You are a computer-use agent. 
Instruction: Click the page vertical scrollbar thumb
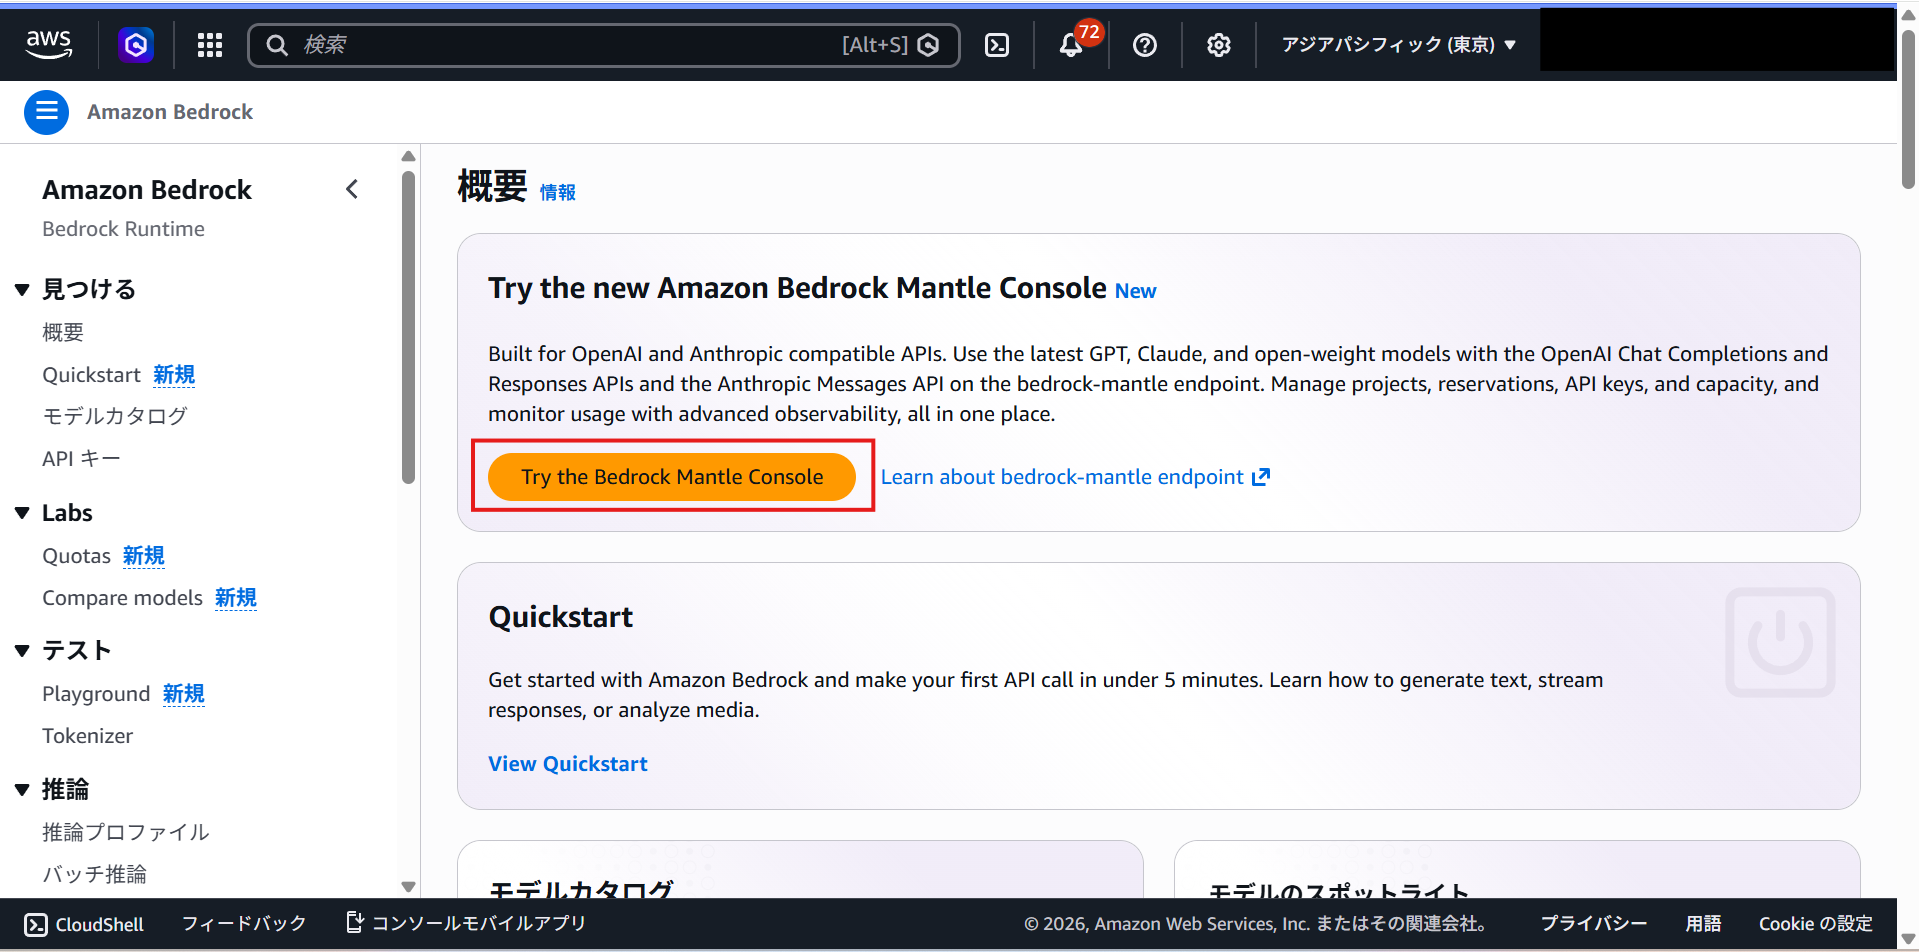tap(1908, 108)
